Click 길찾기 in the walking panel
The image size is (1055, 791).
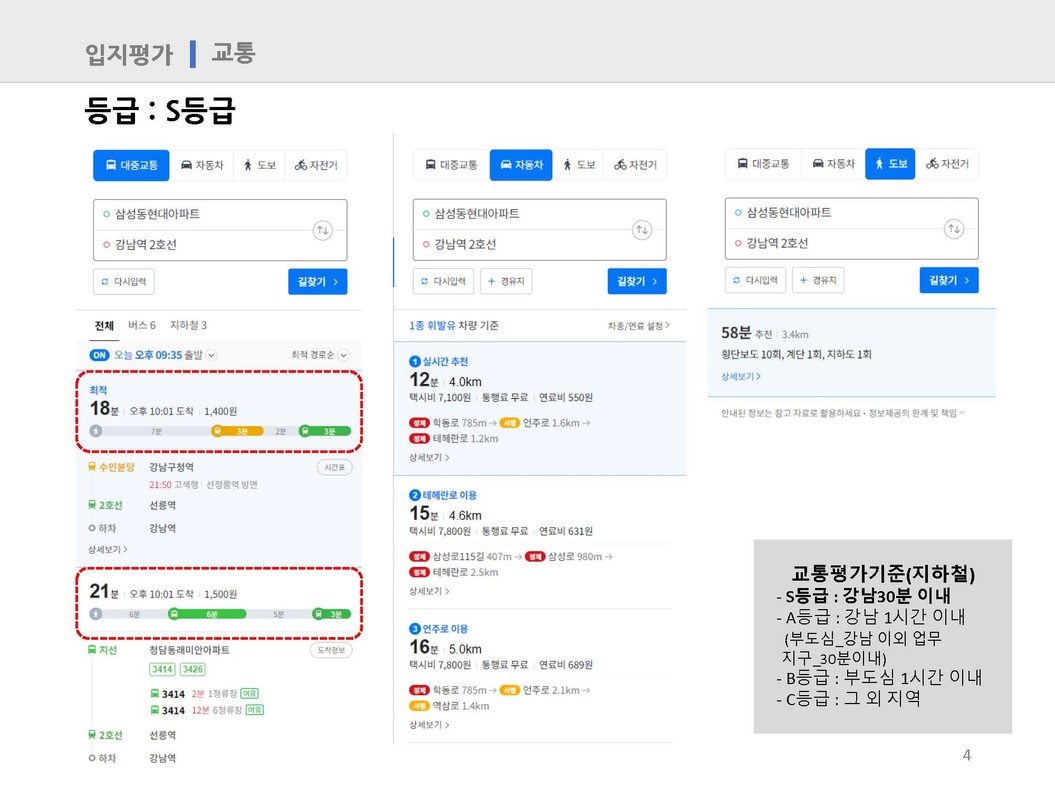949,280
